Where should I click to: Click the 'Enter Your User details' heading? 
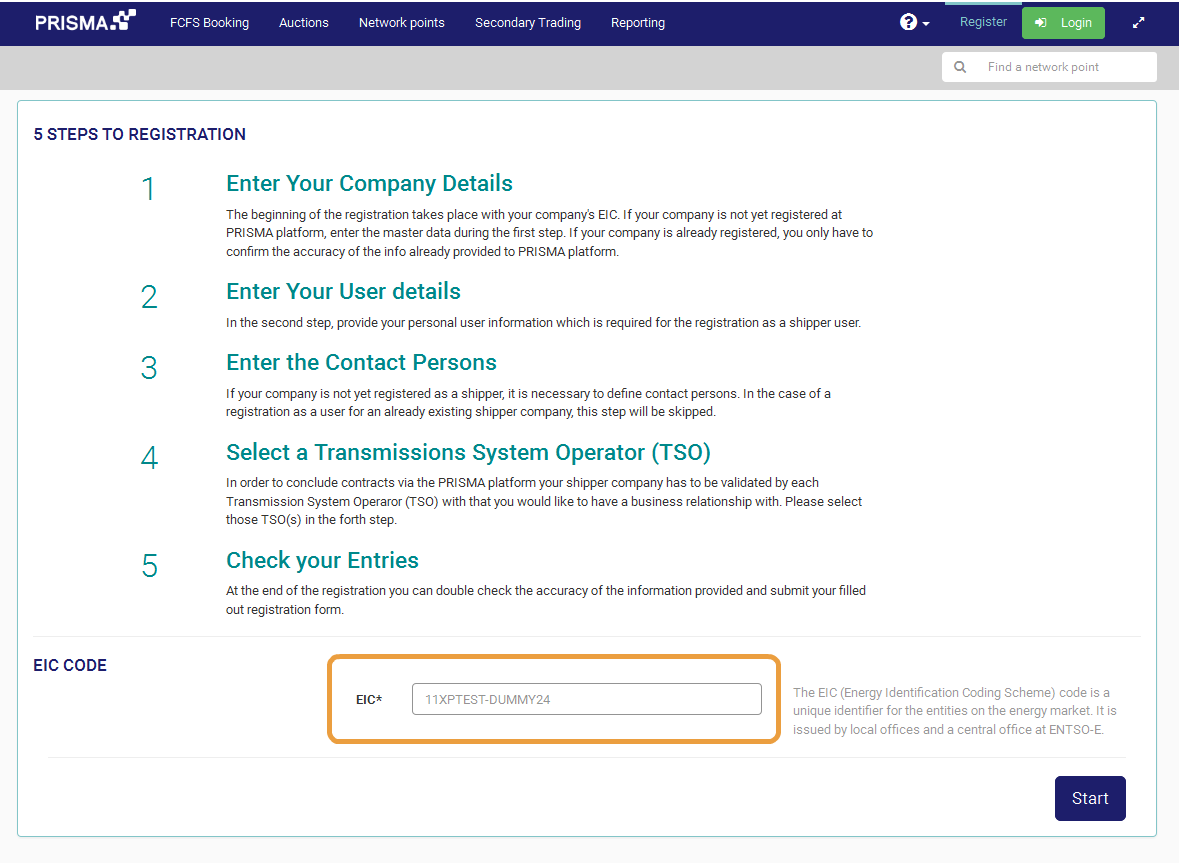click(344, 292)
